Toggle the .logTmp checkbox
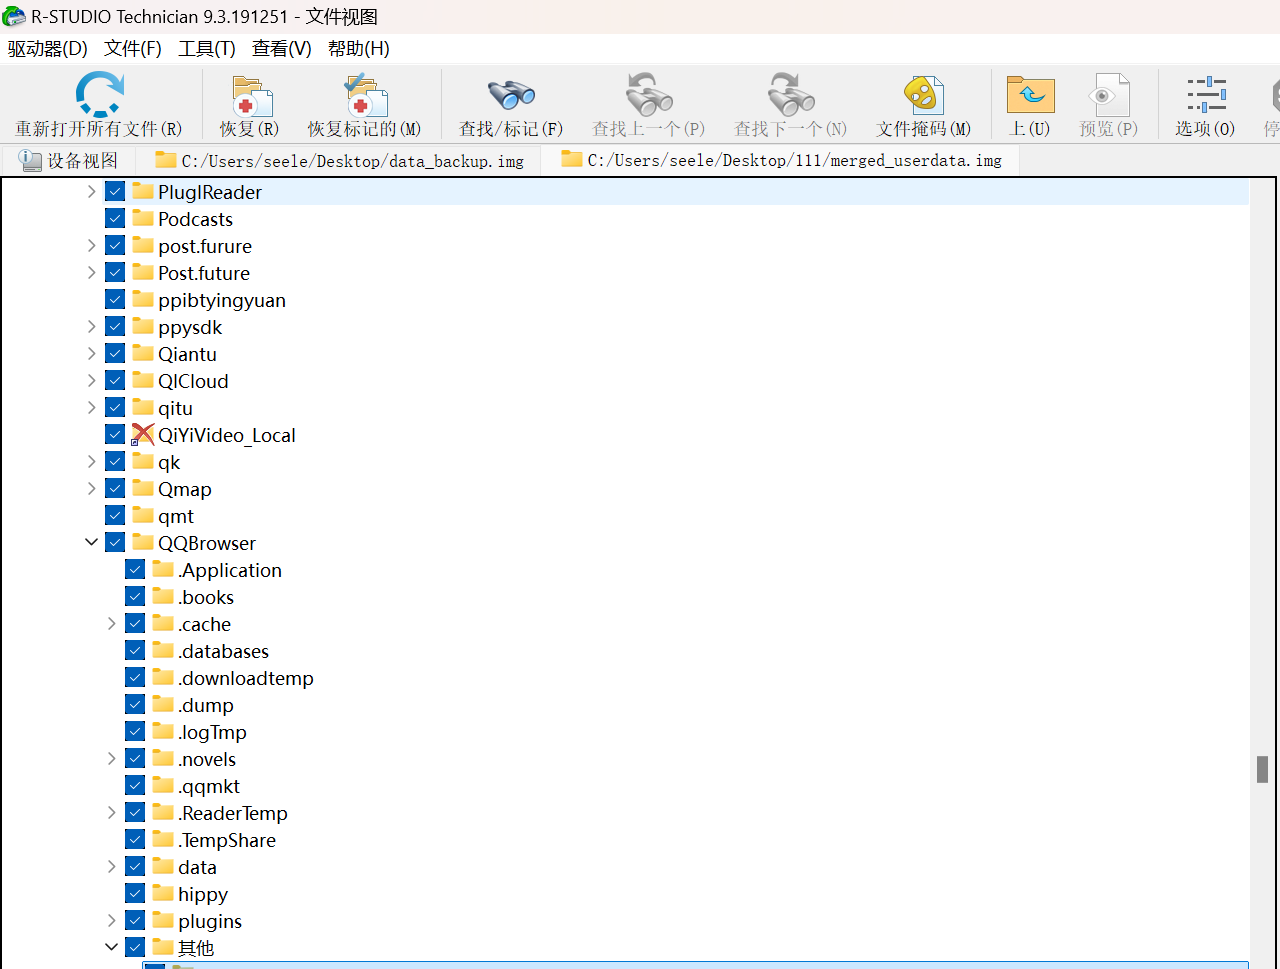This screenshot has width=1280, height=969. [135, 732]
